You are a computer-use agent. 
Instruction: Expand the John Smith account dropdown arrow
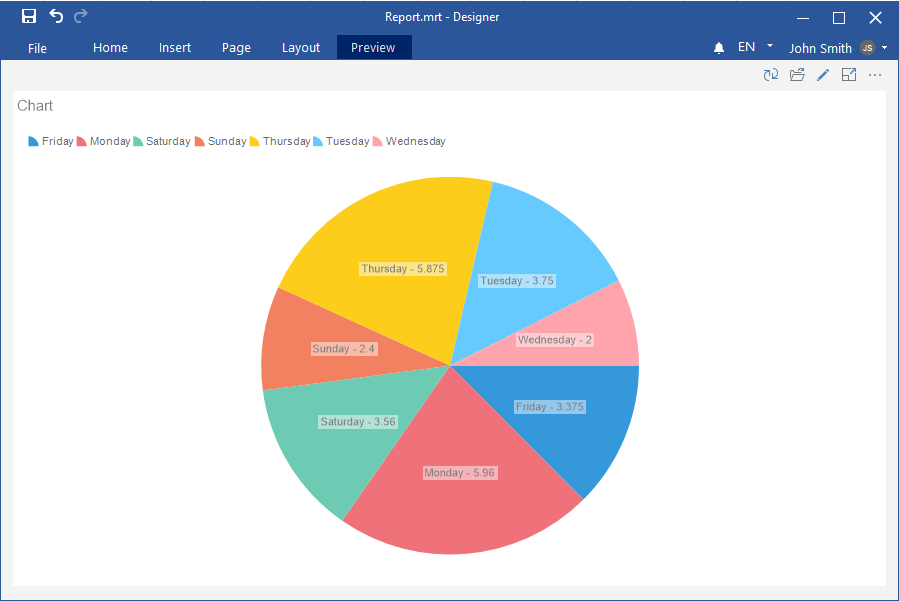(885, 47)
